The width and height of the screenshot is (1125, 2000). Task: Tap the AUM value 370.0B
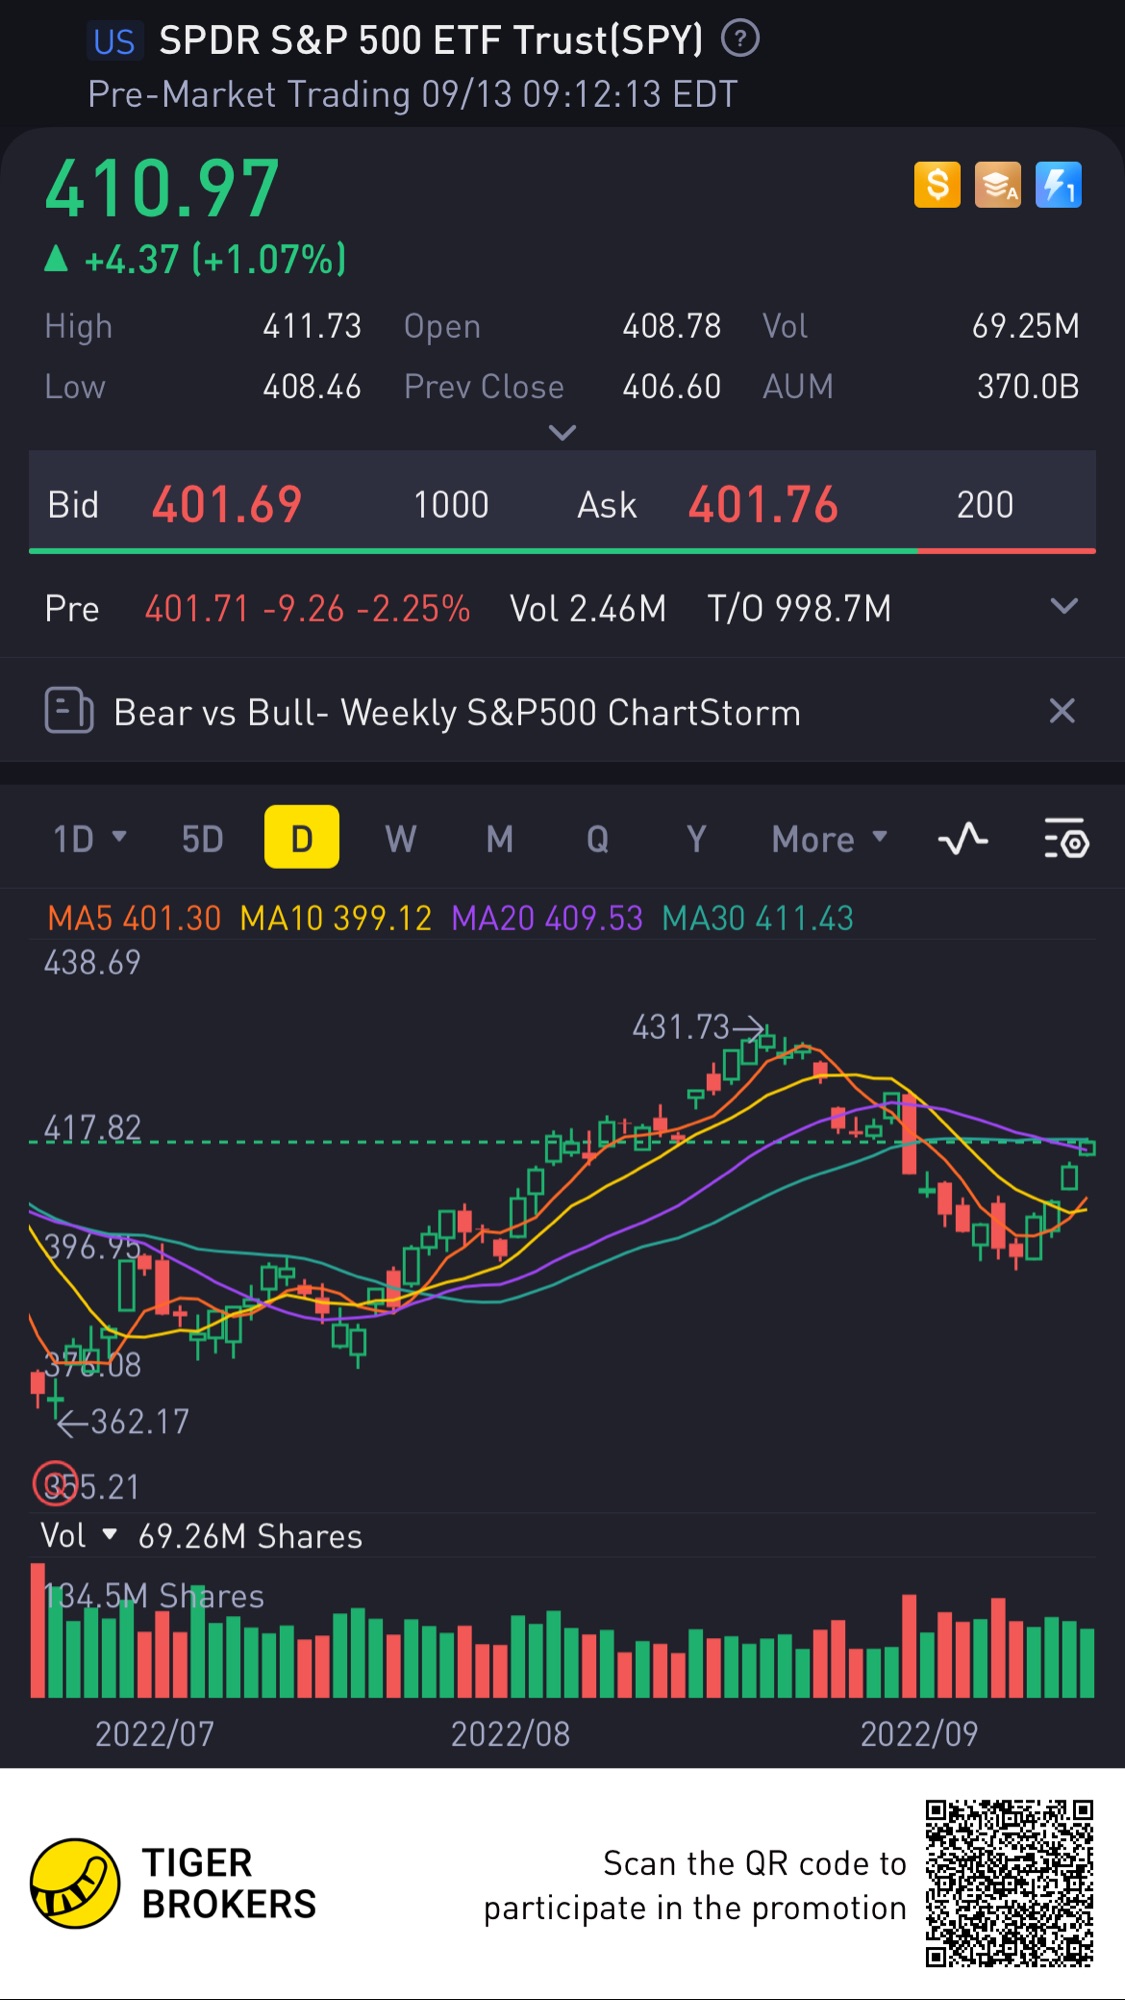pos(1028,386)
